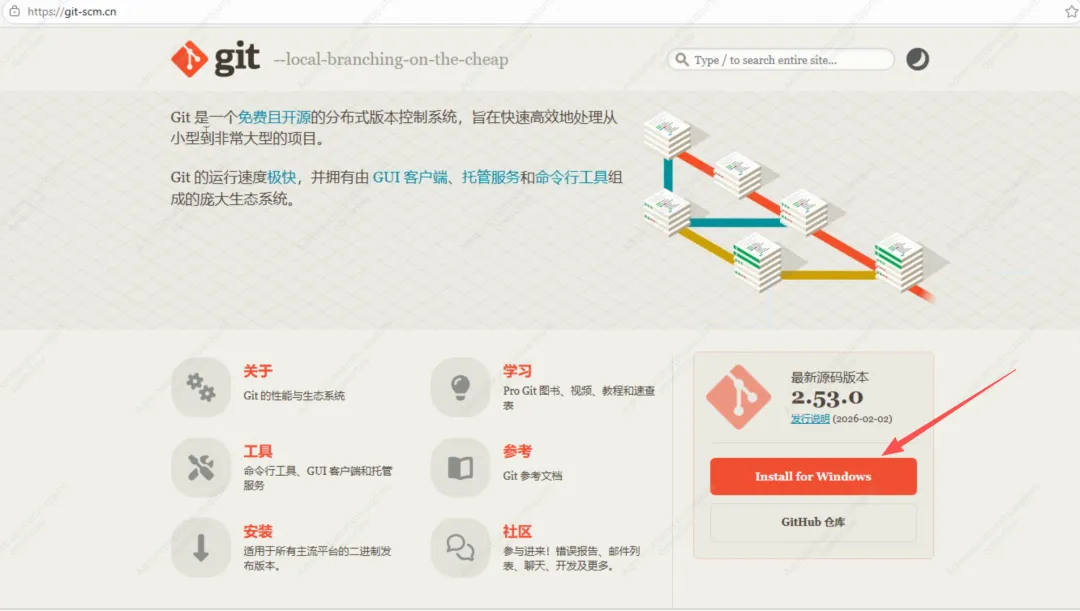Open the GitHub 仓库 button
Viewport: 1080px width, 611px height.
tap(813, 522)
